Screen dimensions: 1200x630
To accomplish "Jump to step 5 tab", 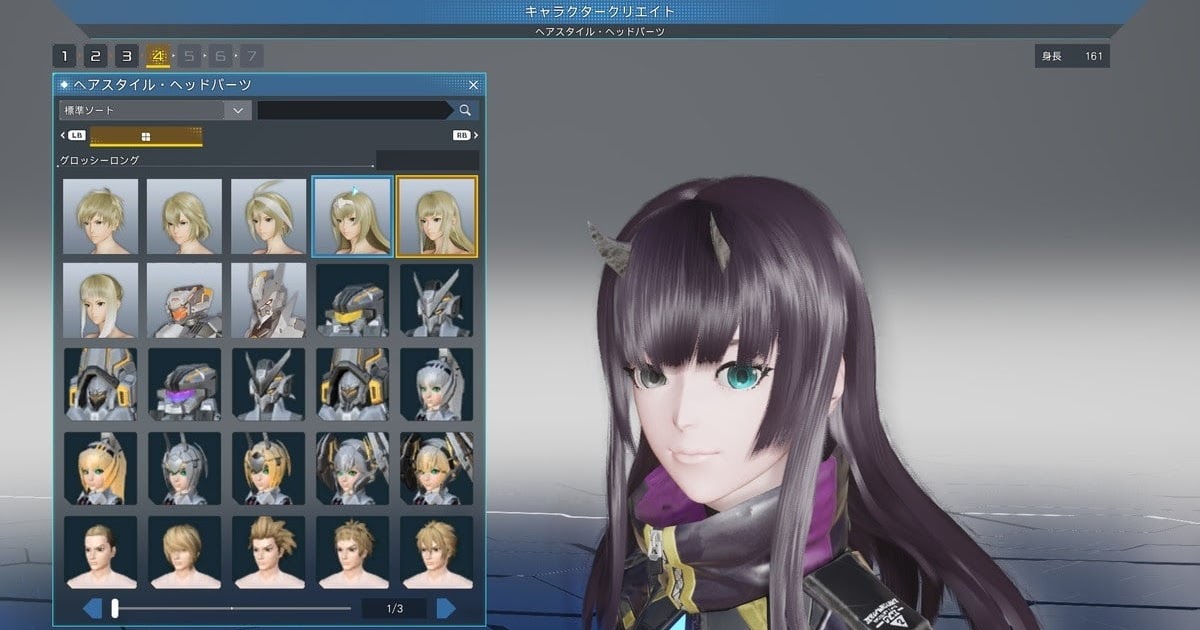I will coord(189,56).
